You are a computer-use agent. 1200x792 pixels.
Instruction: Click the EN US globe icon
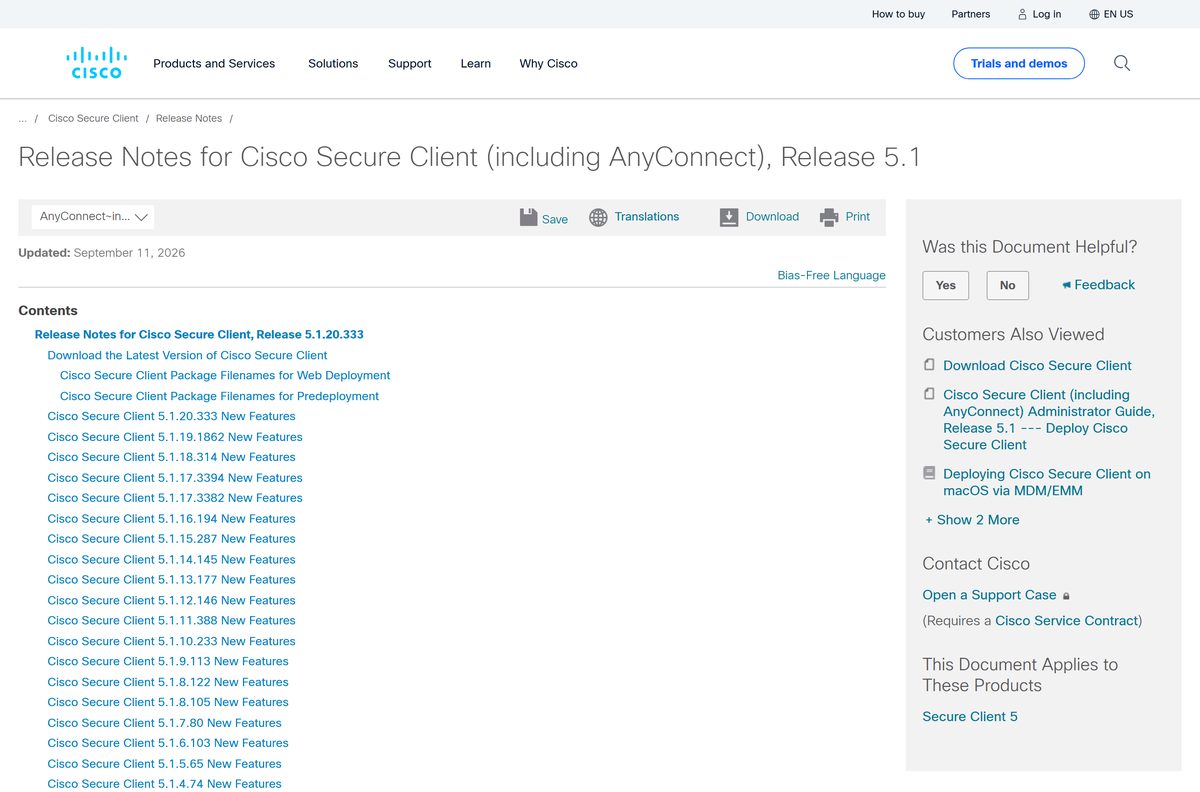click(1094, 14)
